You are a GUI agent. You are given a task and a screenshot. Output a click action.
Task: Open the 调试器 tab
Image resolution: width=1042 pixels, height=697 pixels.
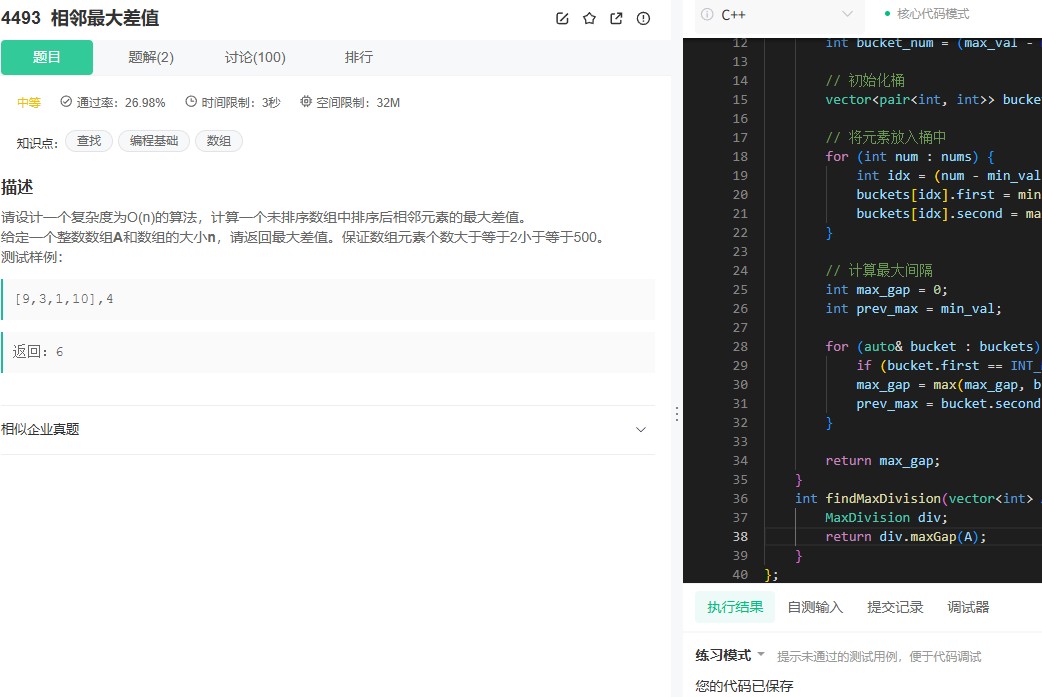pos(968,607)
